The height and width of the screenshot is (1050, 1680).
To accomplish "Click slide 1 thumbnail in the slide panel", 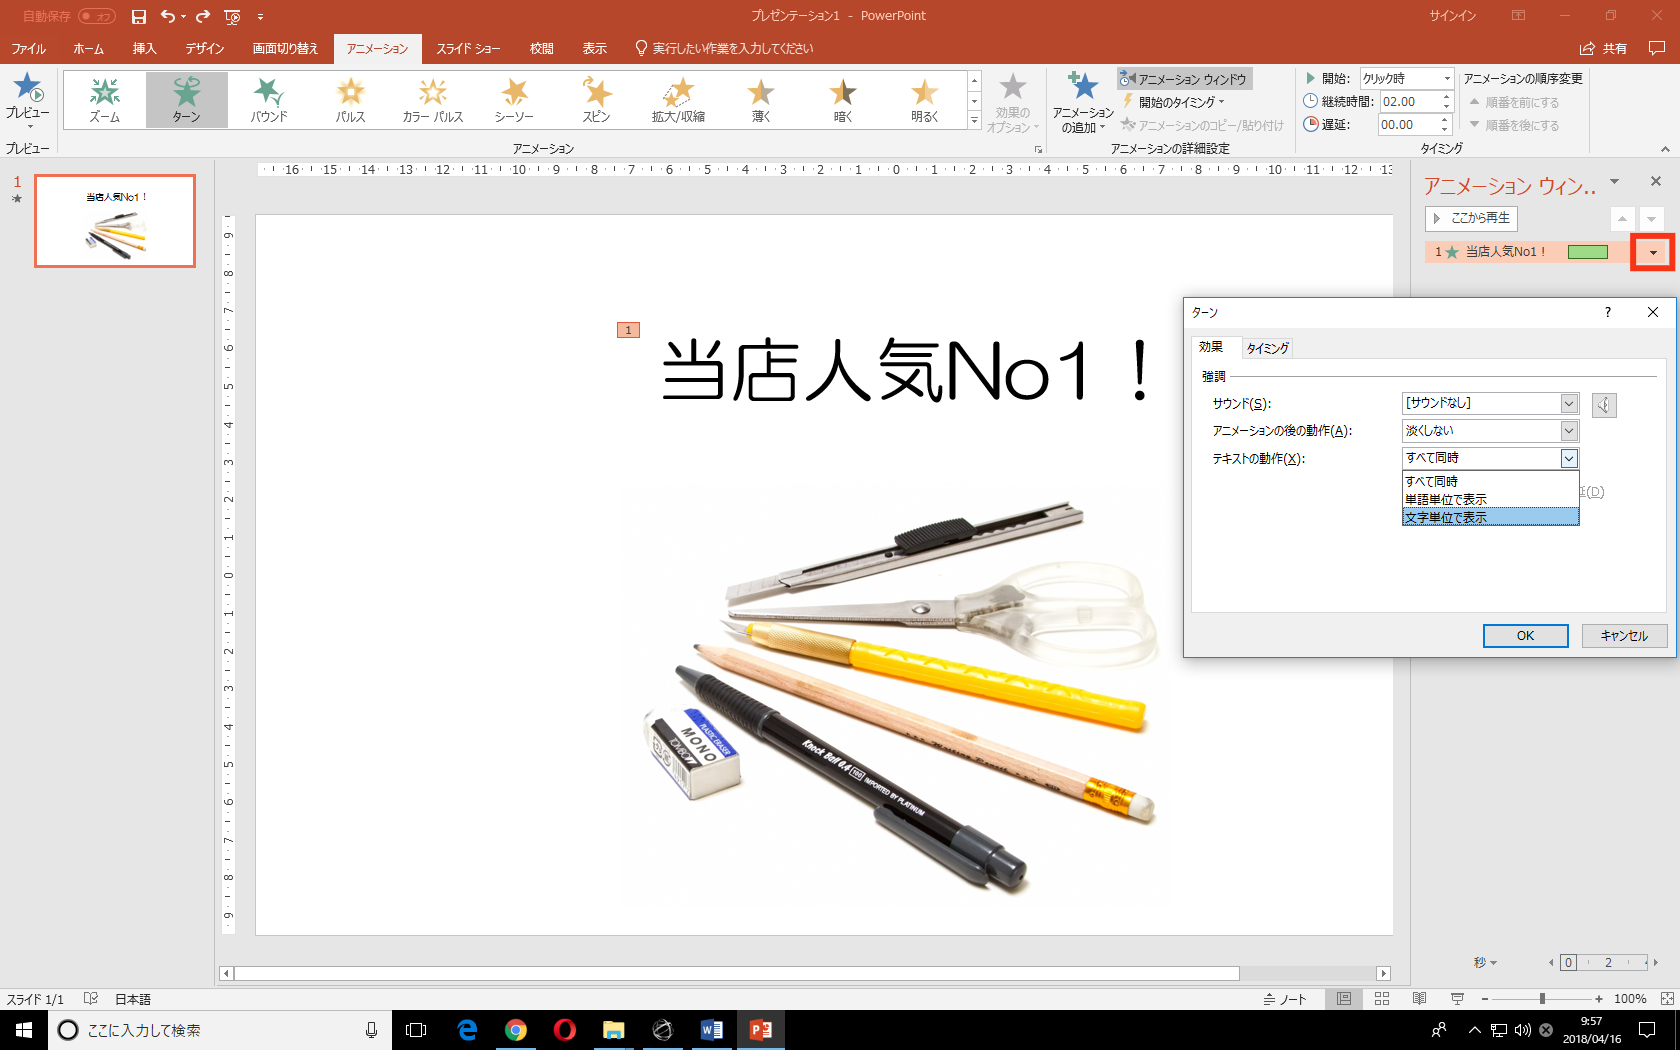I will 115,221.
